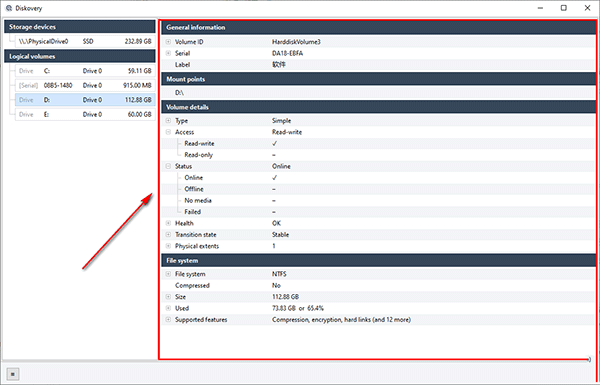Screen dimensions: 600x385
Task: Expand the Health row
Action: 168,223
